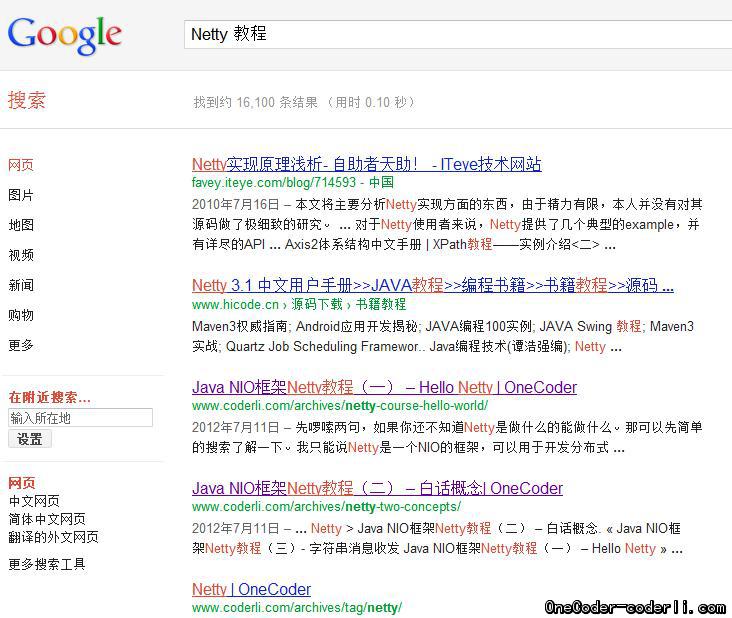Viewport: 732px width, 618px height.
Task: Select 翻译的外文网页 filter
Action: (53, 537)
